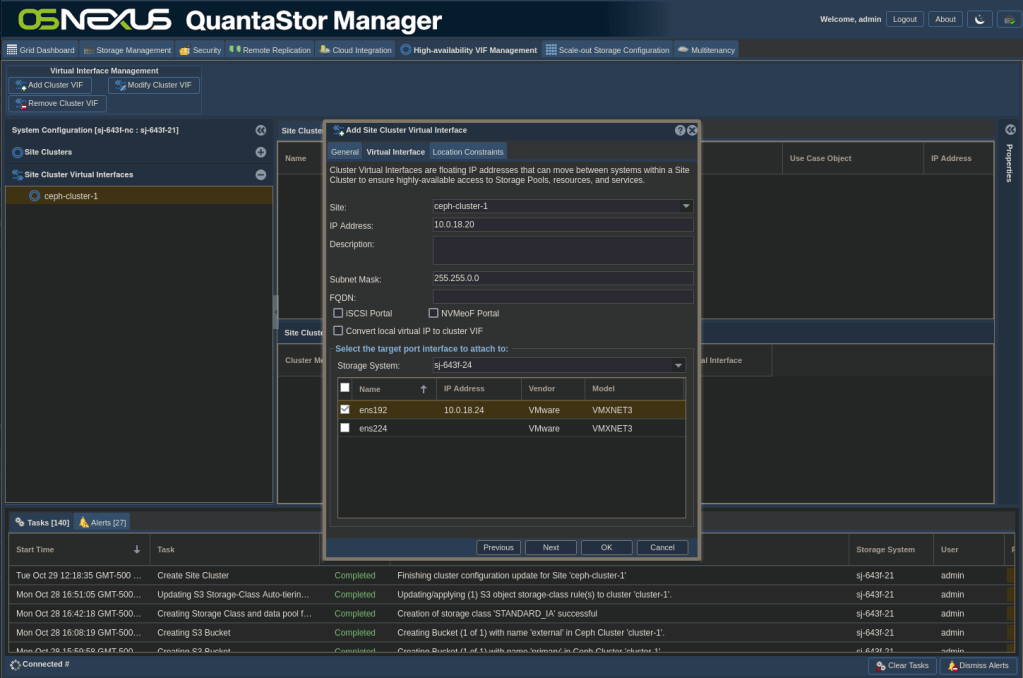Check the ens224 port interface row
1023x678 pixels.
click(345, 428)
